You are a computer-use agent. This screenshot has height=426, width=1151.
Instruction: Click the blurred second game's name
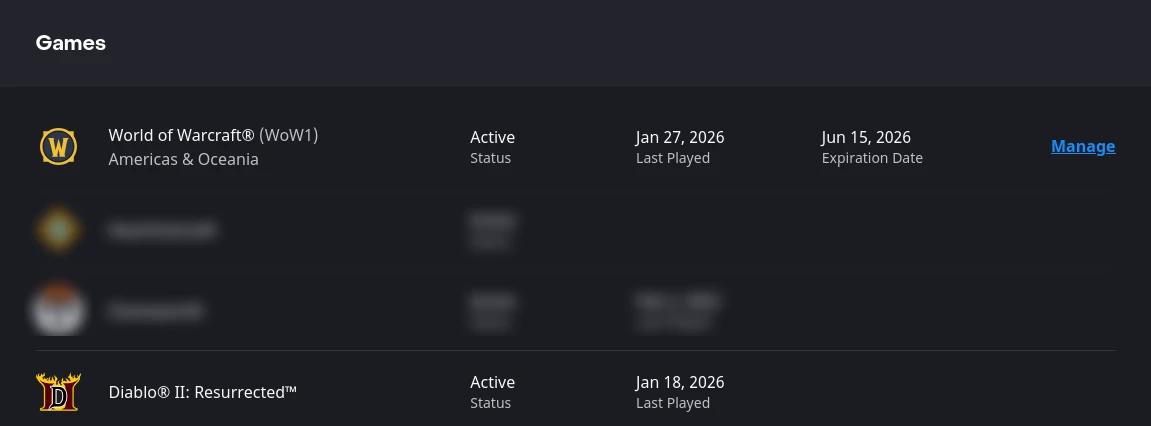coord(163,230)
